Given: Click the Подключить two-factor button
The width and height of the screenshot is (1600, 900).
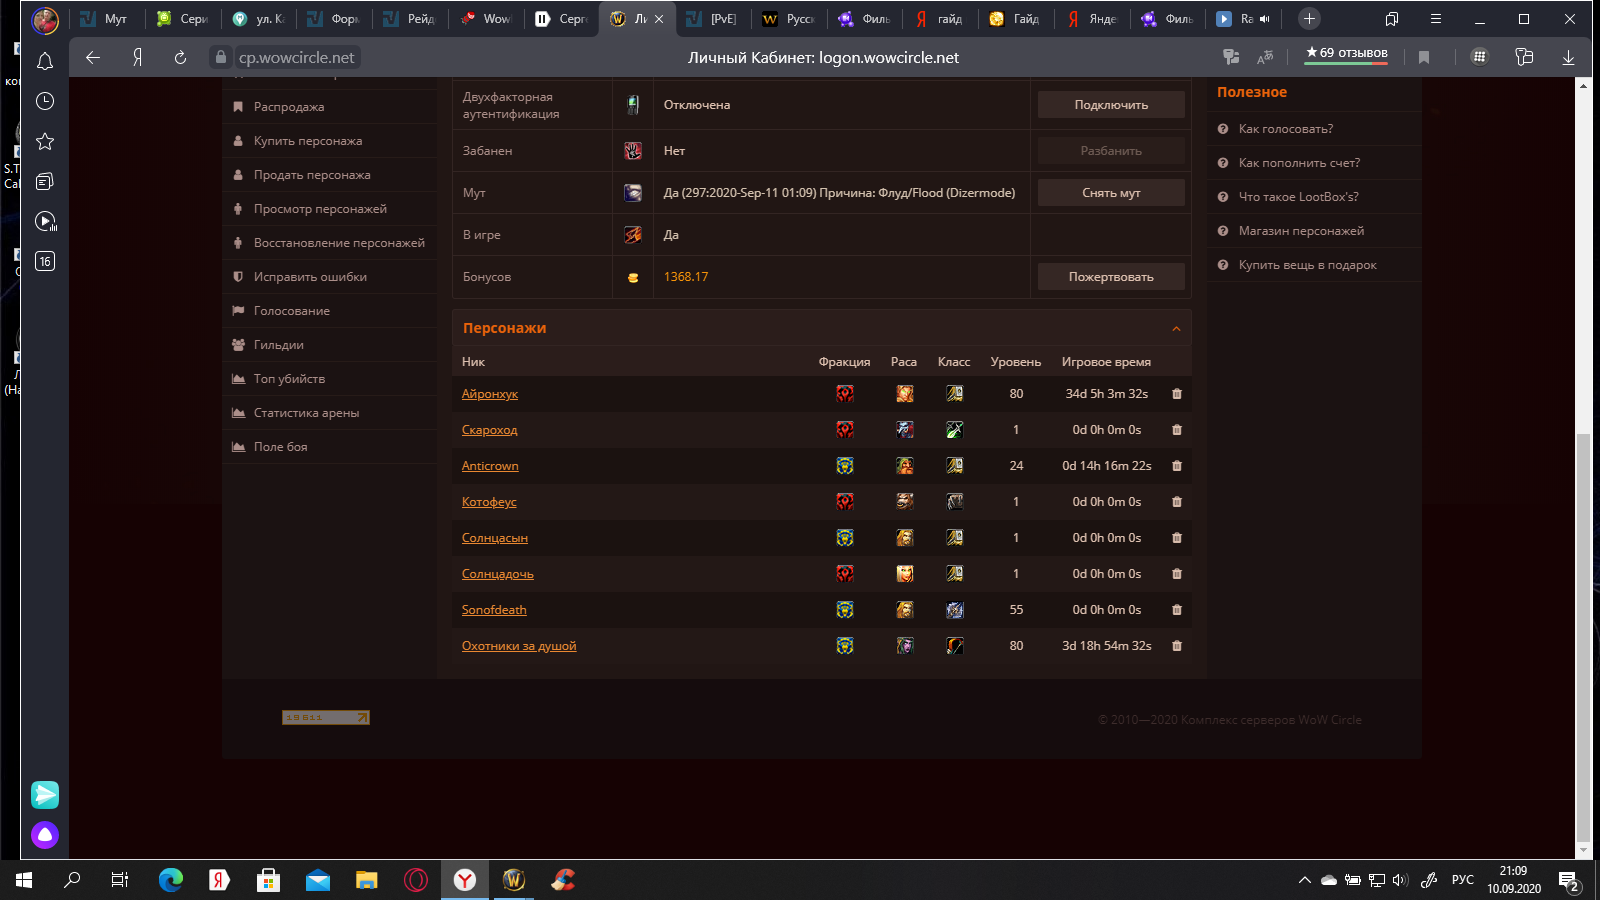Looking at the screenshot, I should 1110,105.
